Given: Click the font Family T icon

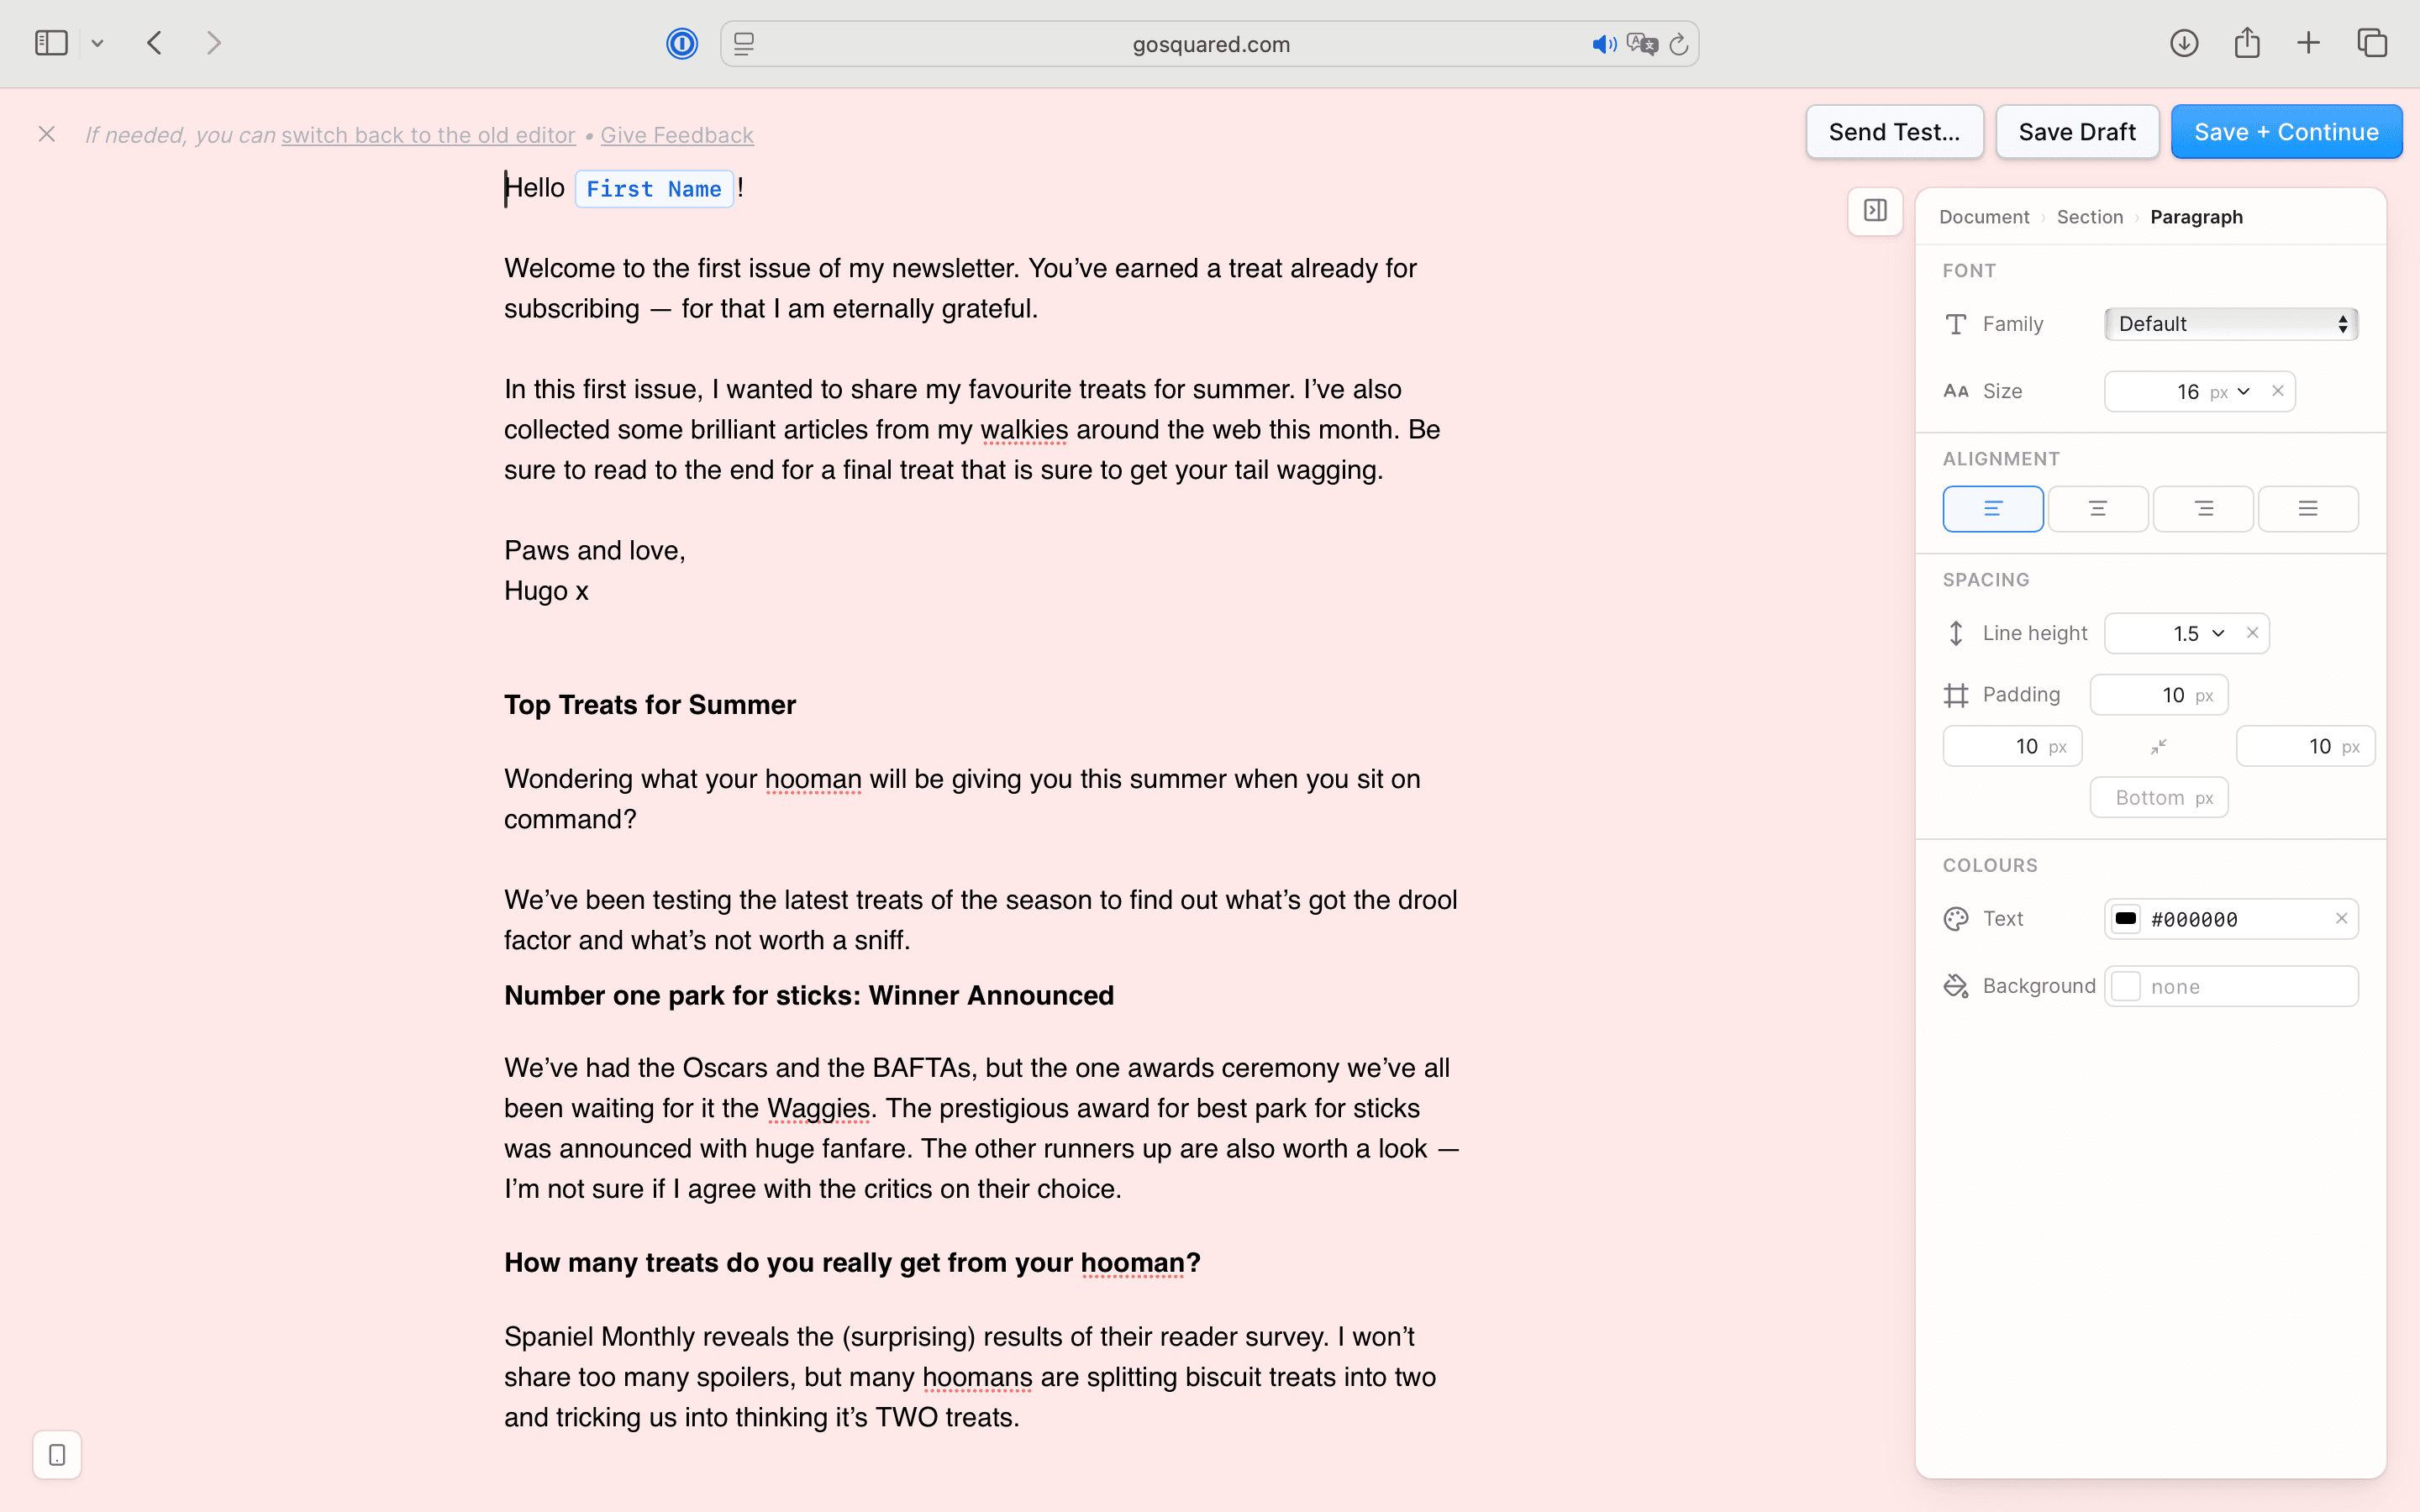Looking at the screenshot, I should click(x=1956, y=324).
